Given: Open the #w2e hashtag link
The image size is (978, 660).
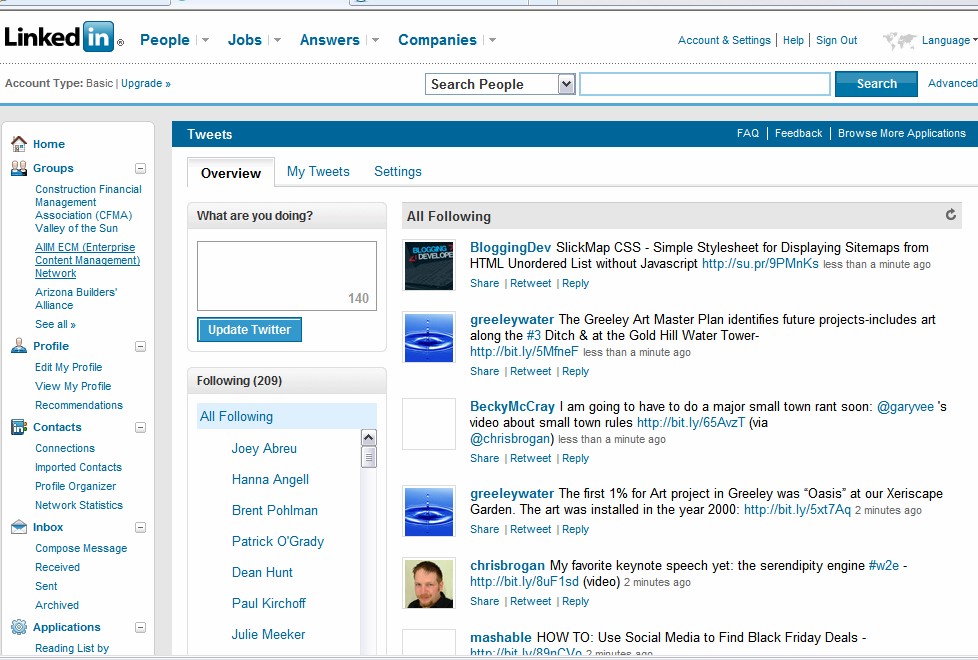Looking at the screenshot, I should [x=884, y=565].
